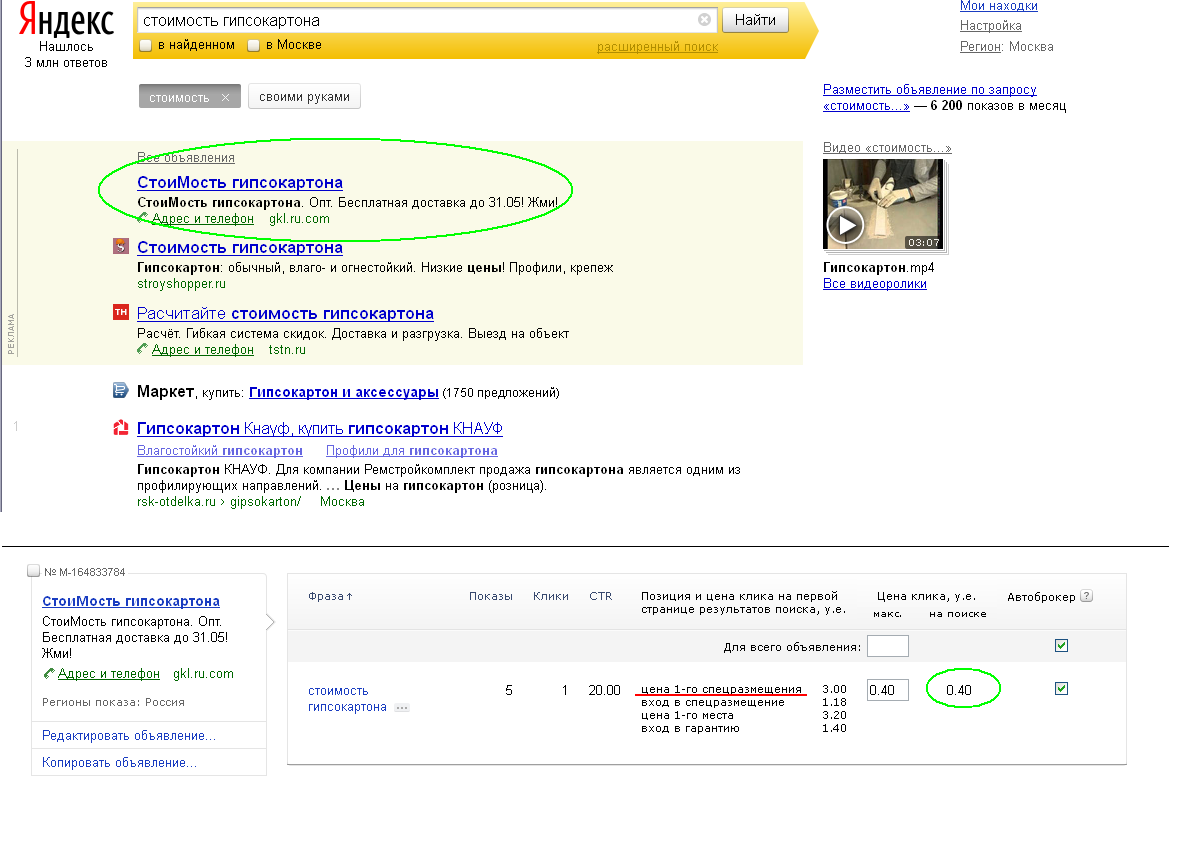This screenshot has height=863, width=1186.
Task: Click the grey «стоимость» chip label
Action: pos(179,98)
